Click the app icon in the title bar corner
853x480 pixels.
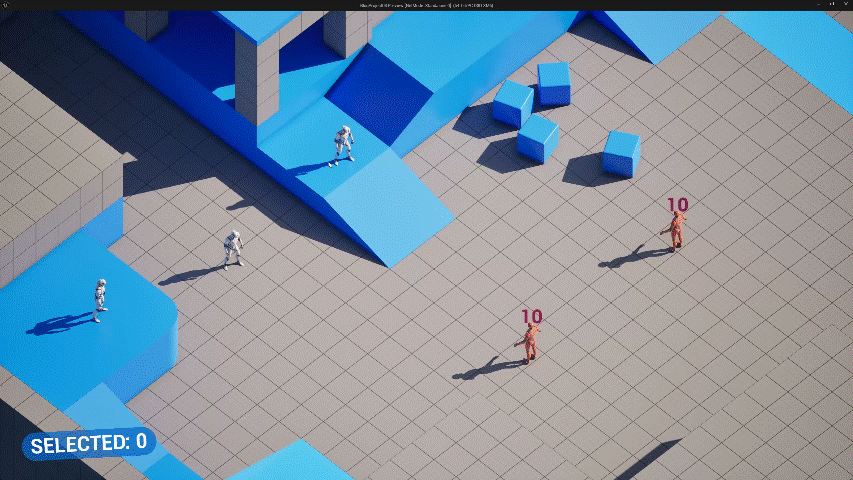[6, 5]
